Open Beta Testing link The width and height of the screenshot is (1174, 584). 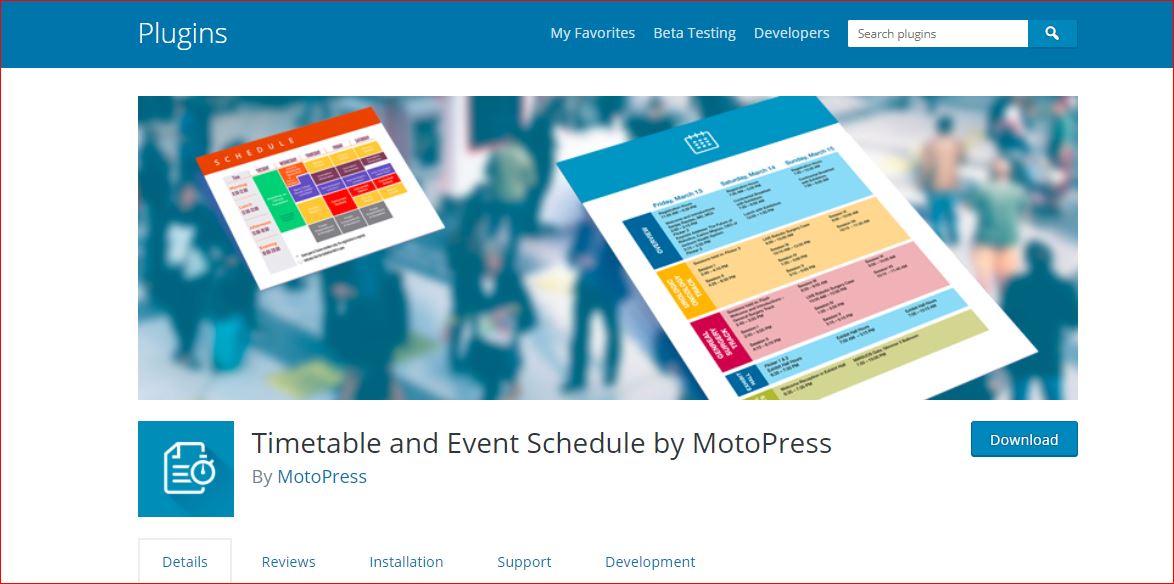pos(694,34)
